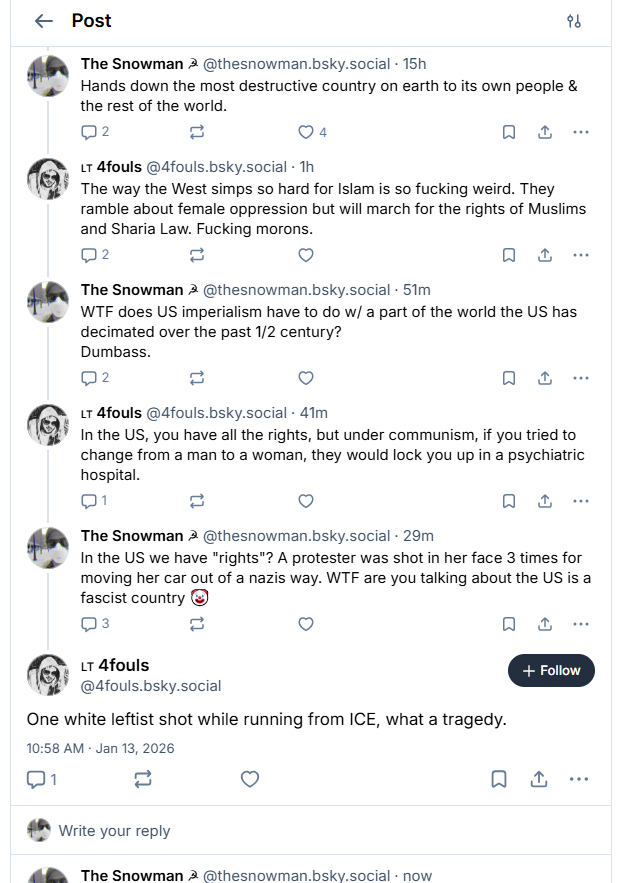
Task: Click the Write your reply field
Action: [x=300, y=830]
